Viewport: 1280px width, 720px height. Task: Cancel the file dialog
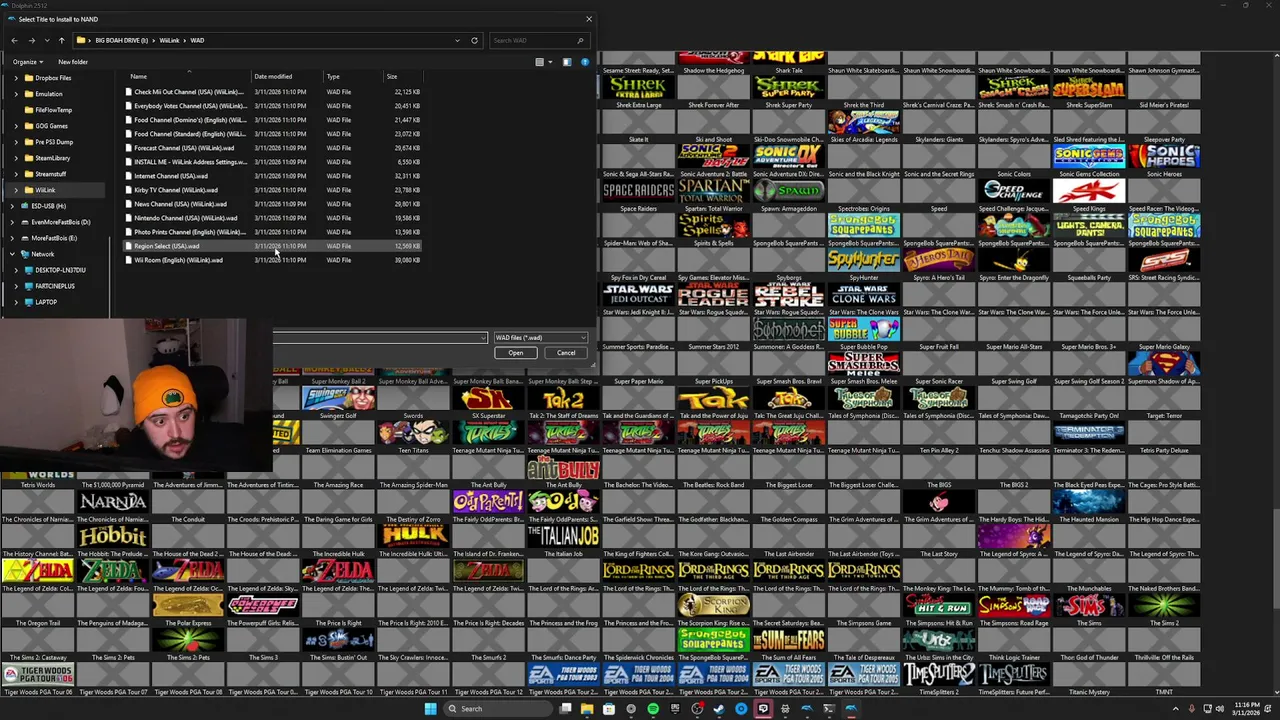pos(566,353)
